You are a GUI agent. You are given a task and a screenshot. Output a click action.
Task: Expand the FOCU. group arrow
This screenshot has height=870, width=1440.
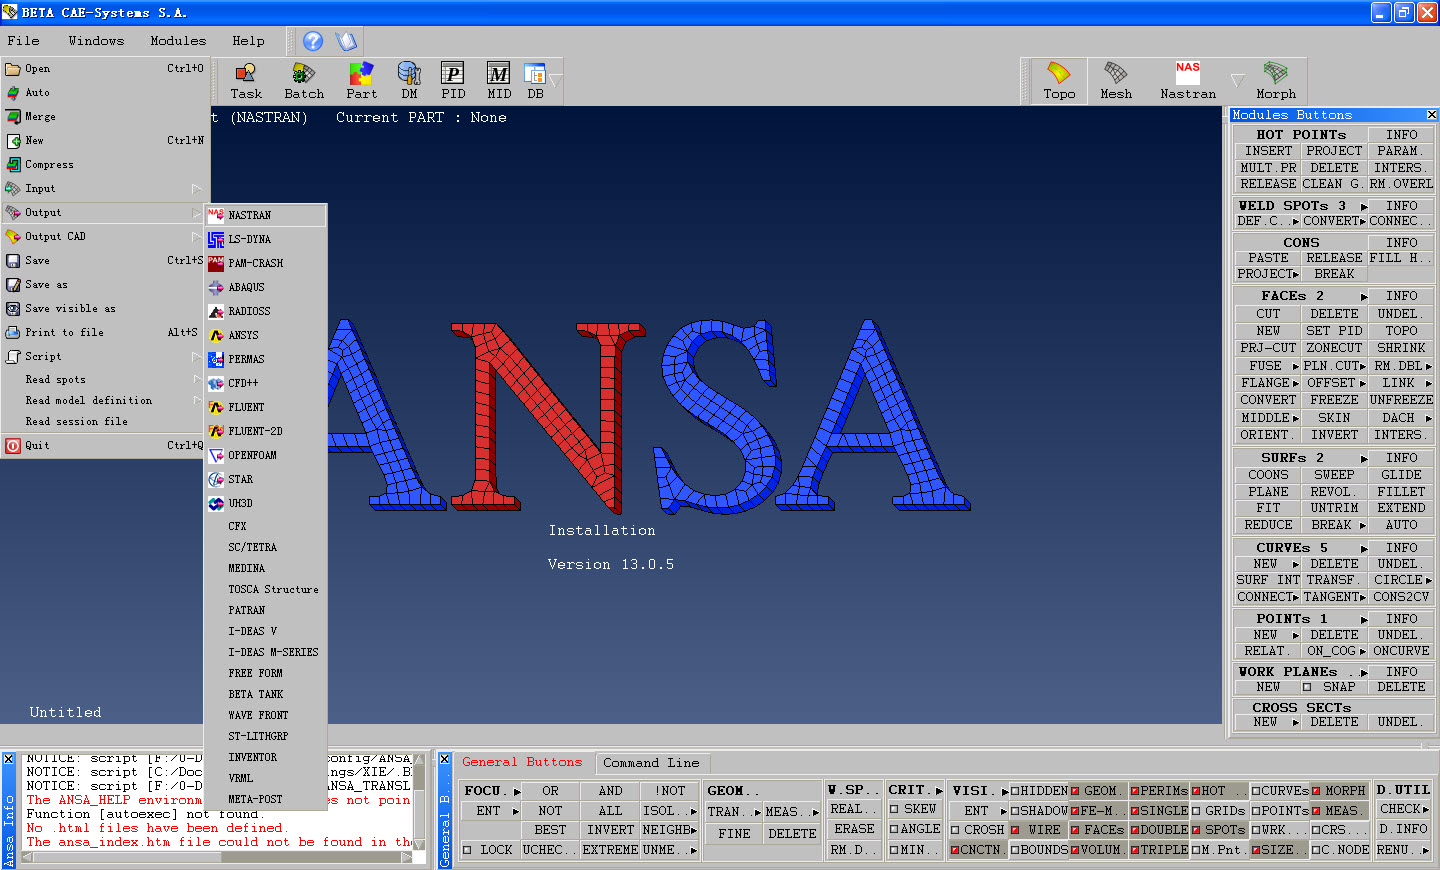tap(517, 792)
